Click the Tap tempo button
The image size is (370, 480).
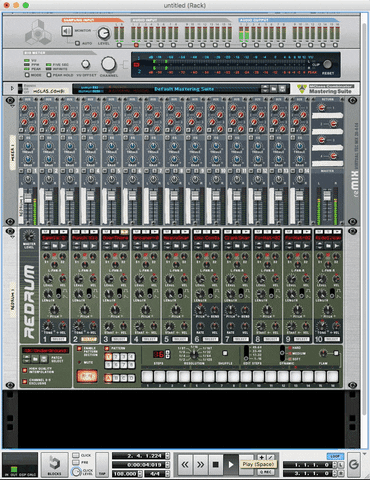pos(102,464)
